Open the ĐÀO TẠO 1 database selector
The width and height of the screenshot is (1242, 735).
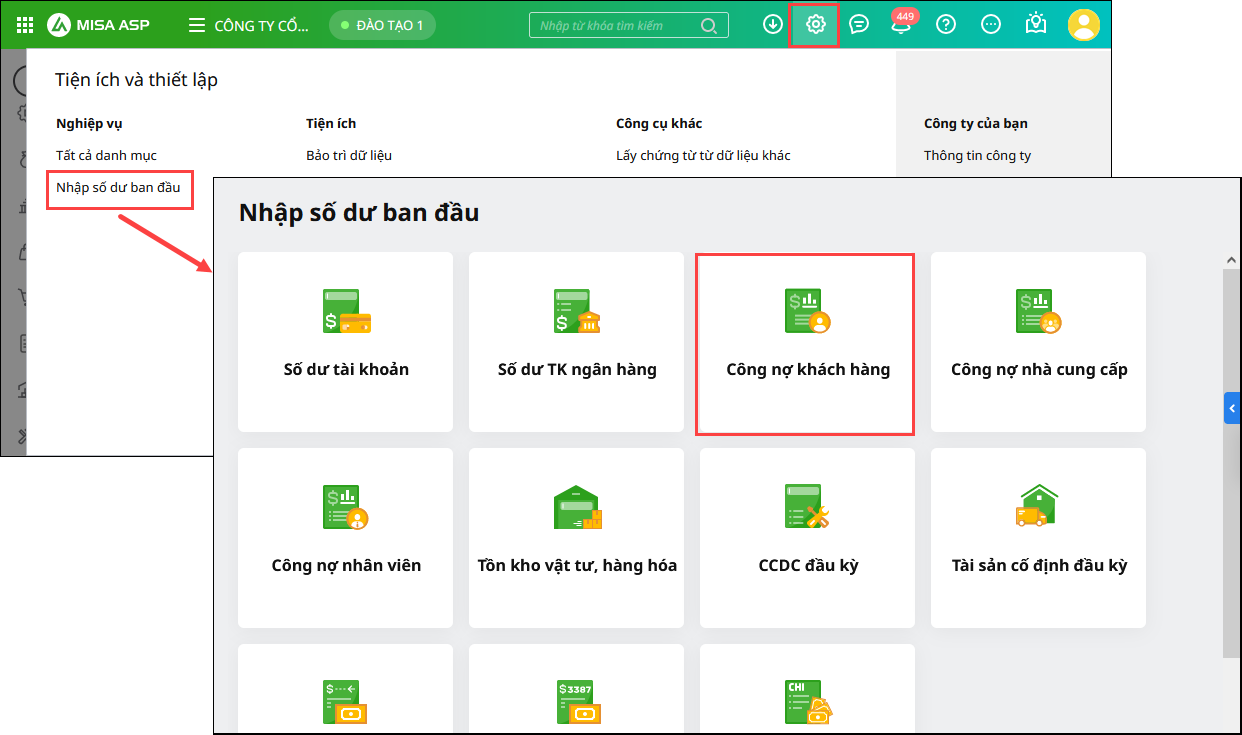pyautogui.click(x=382, y=25)
